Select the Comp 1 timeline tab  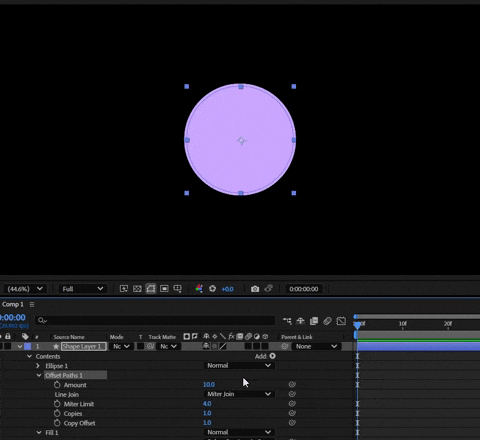pos(13,304)
